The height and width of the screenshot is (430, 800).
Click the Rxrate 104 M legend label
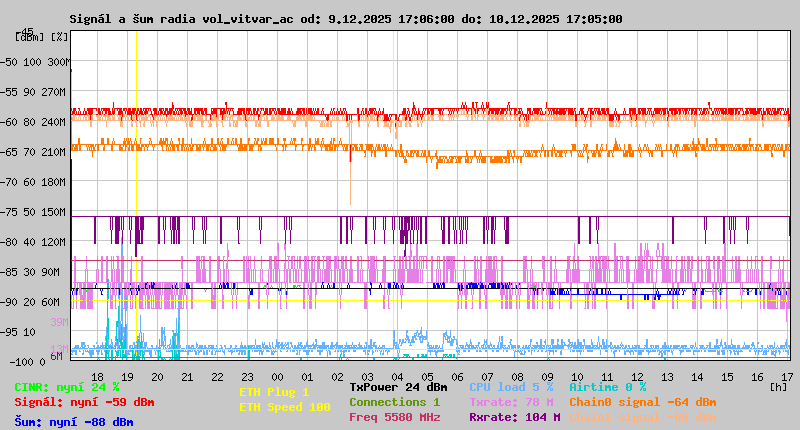coord(510,417)
